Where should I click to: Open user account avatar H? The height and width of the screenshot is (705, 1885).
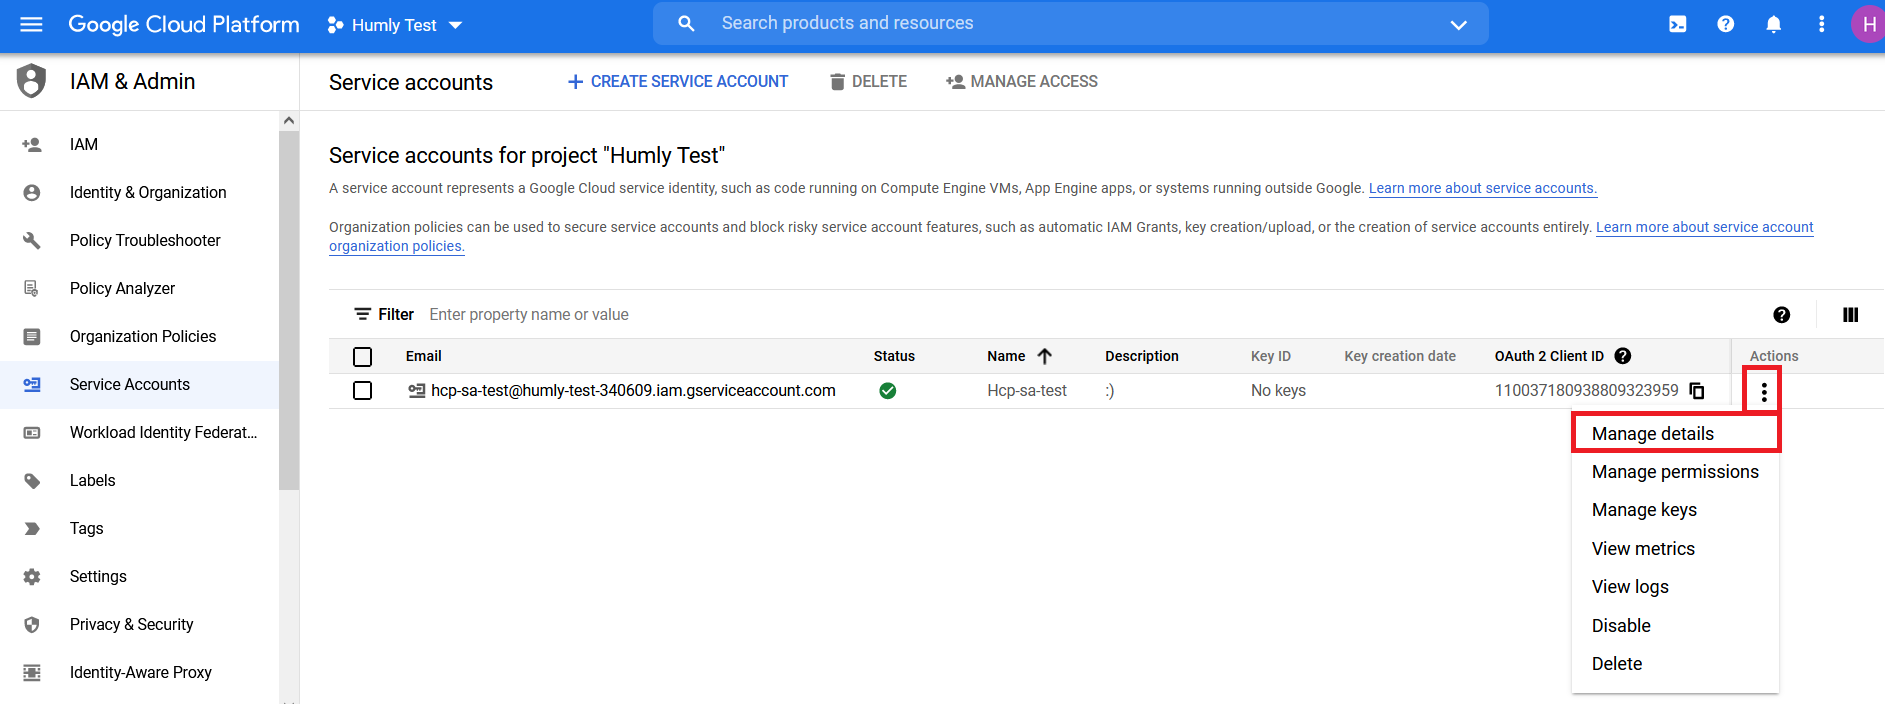[x=1868, y=24]
